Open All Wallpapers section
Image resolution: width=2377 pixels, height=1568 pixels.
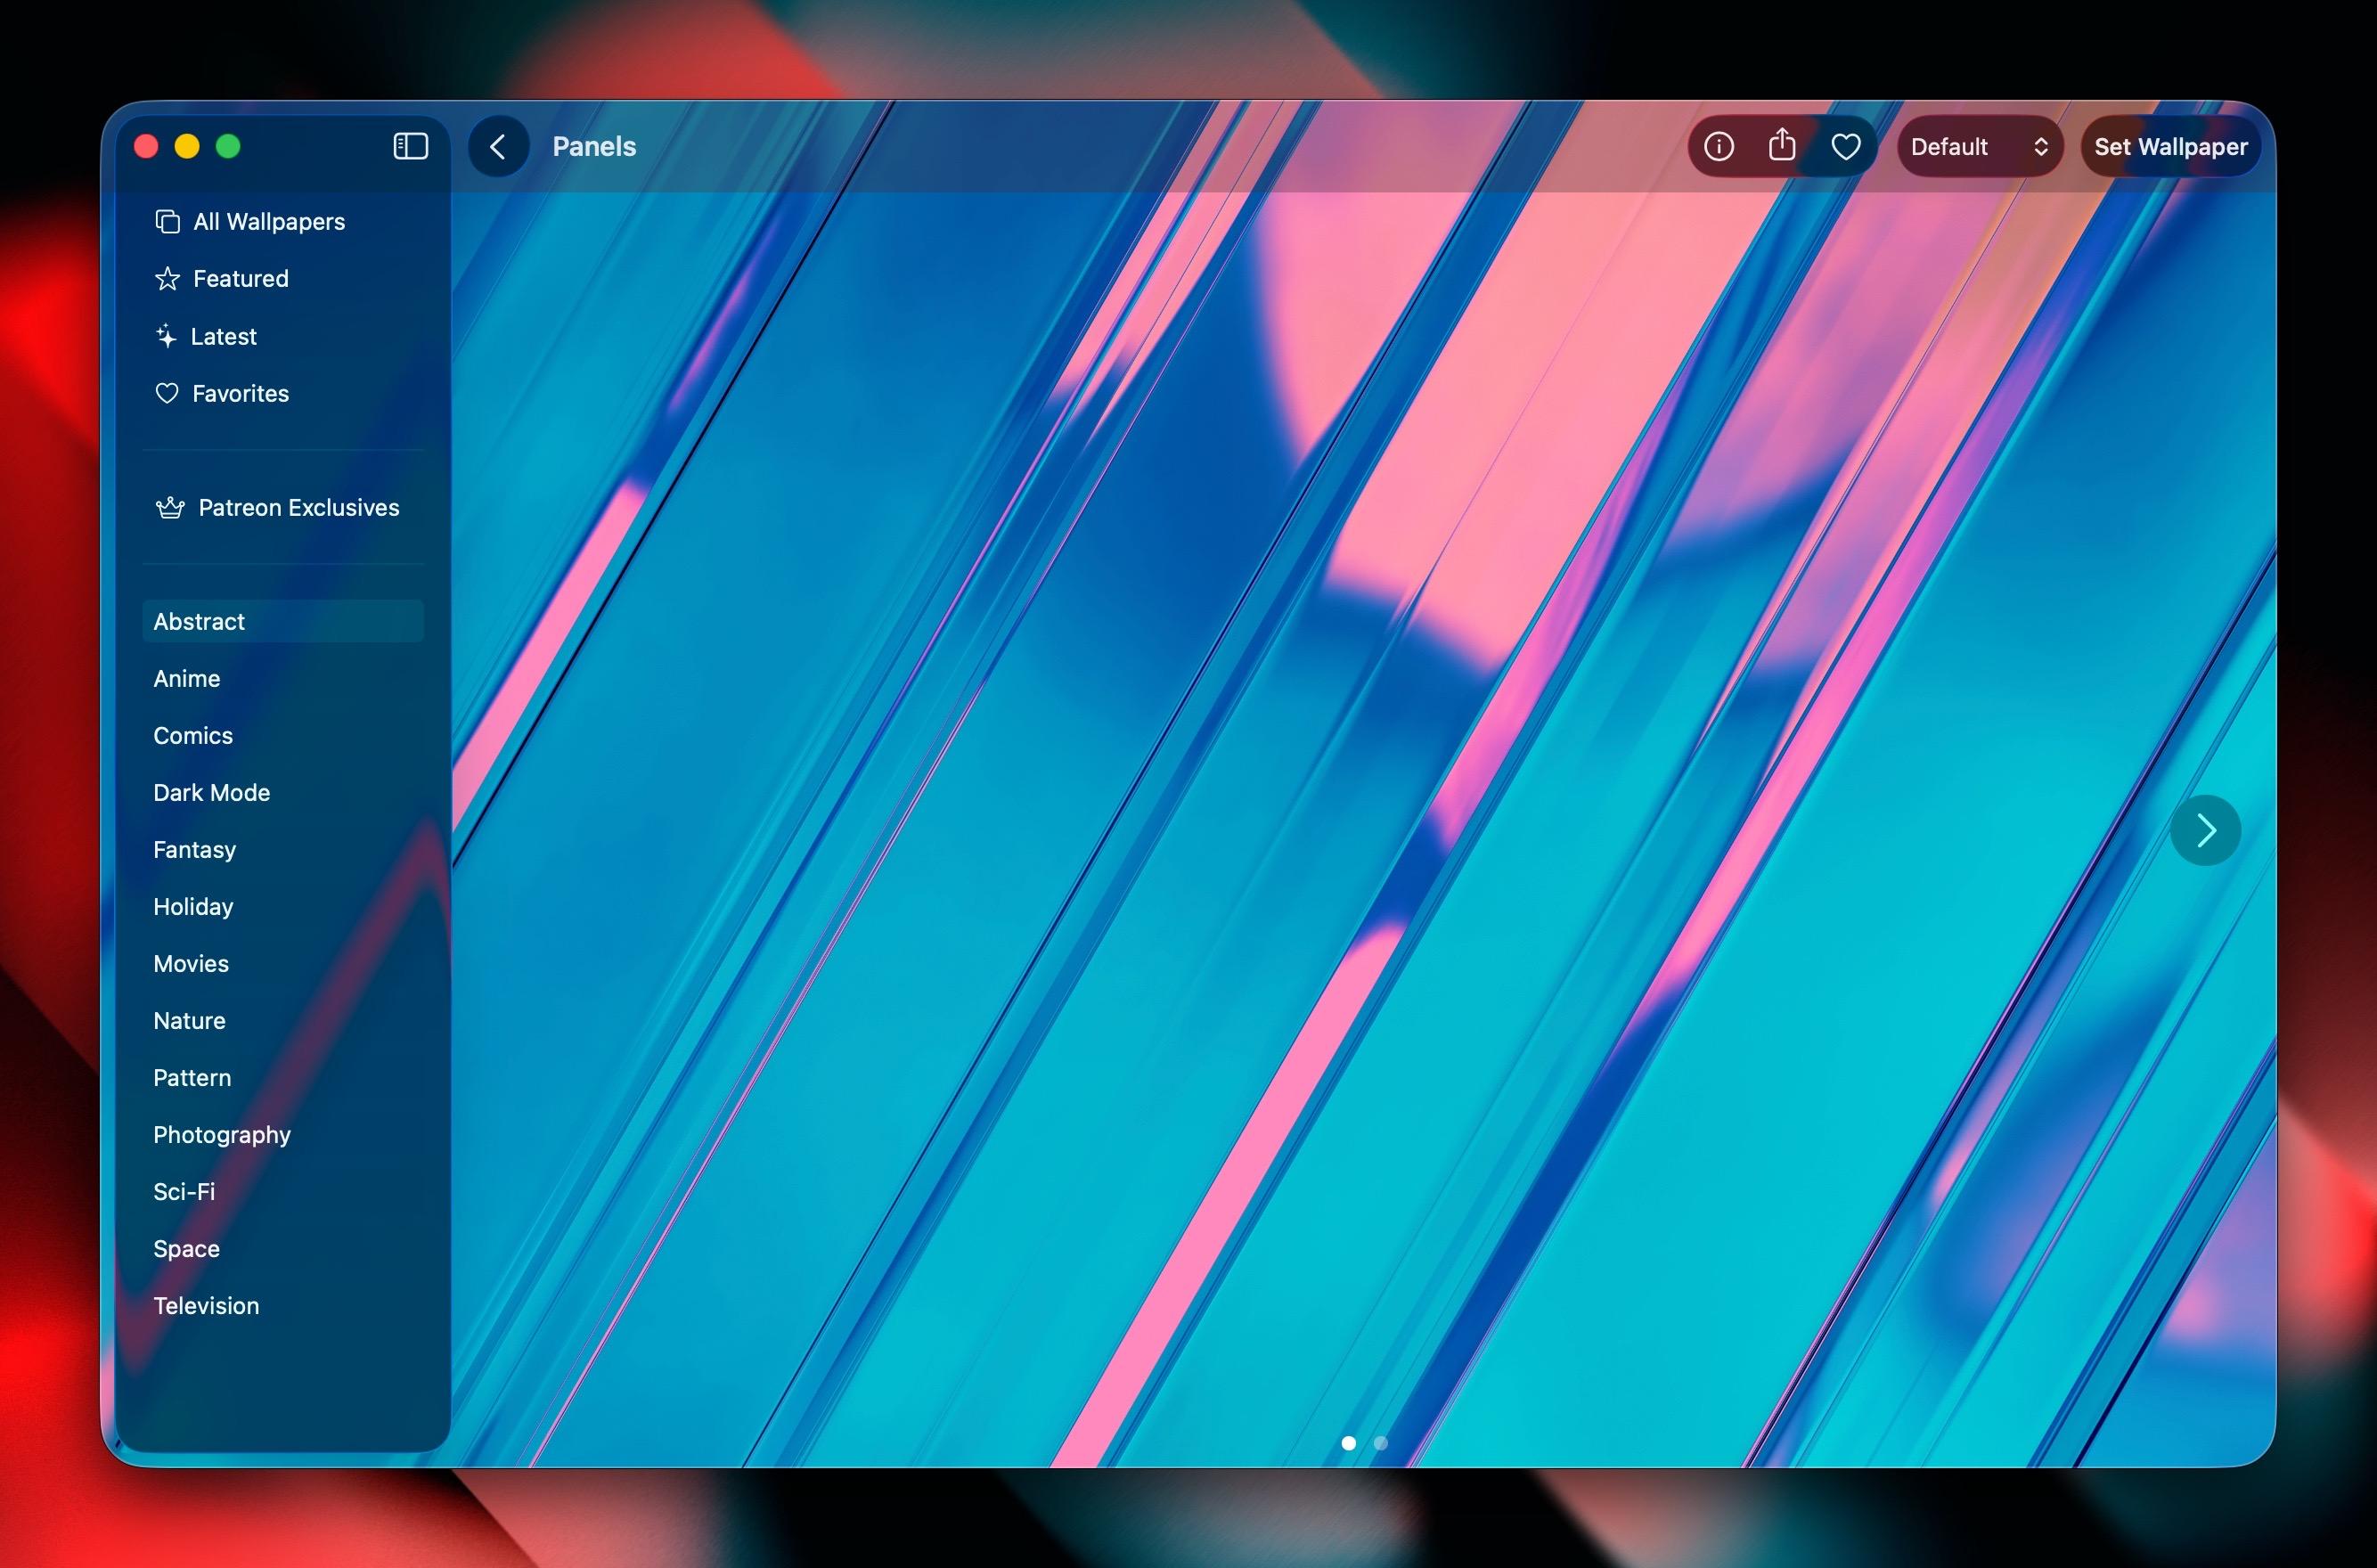(283, 222)
